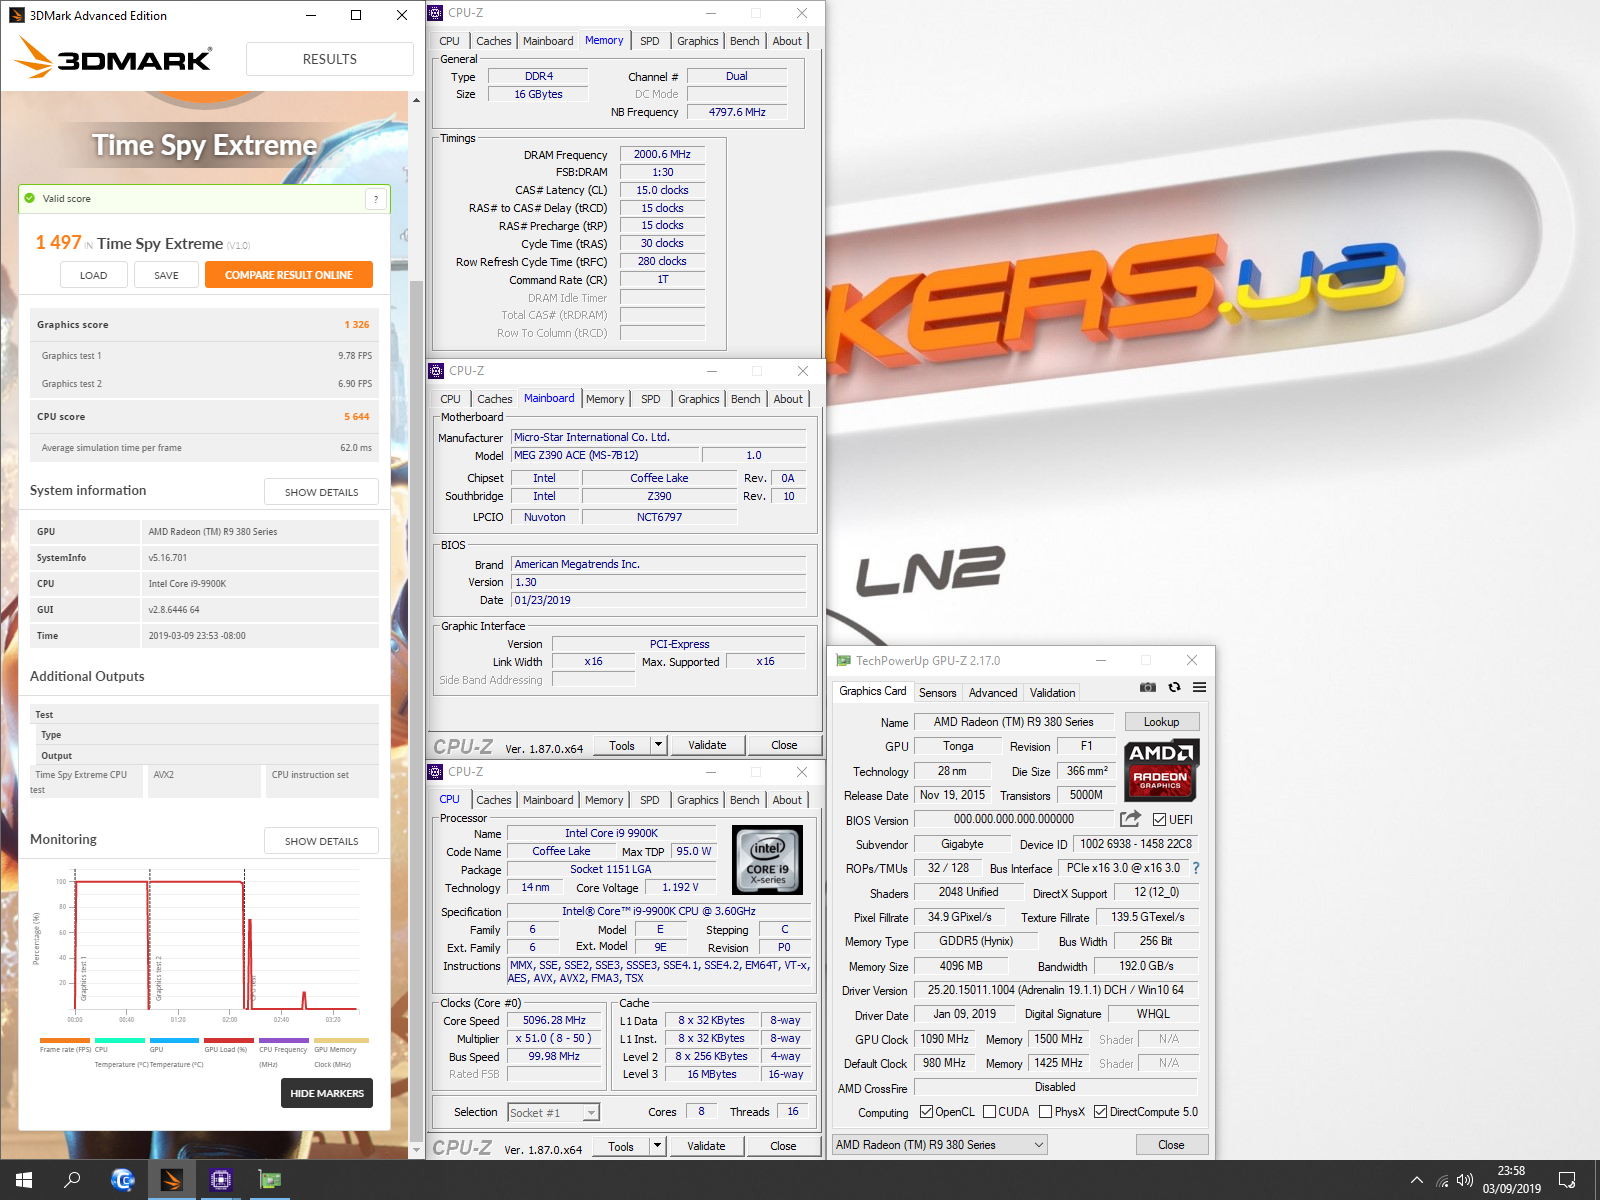
Task: Open Caches tab in bottom CPU-Z window
Action: pyautogui.click(x=494, y=800)
